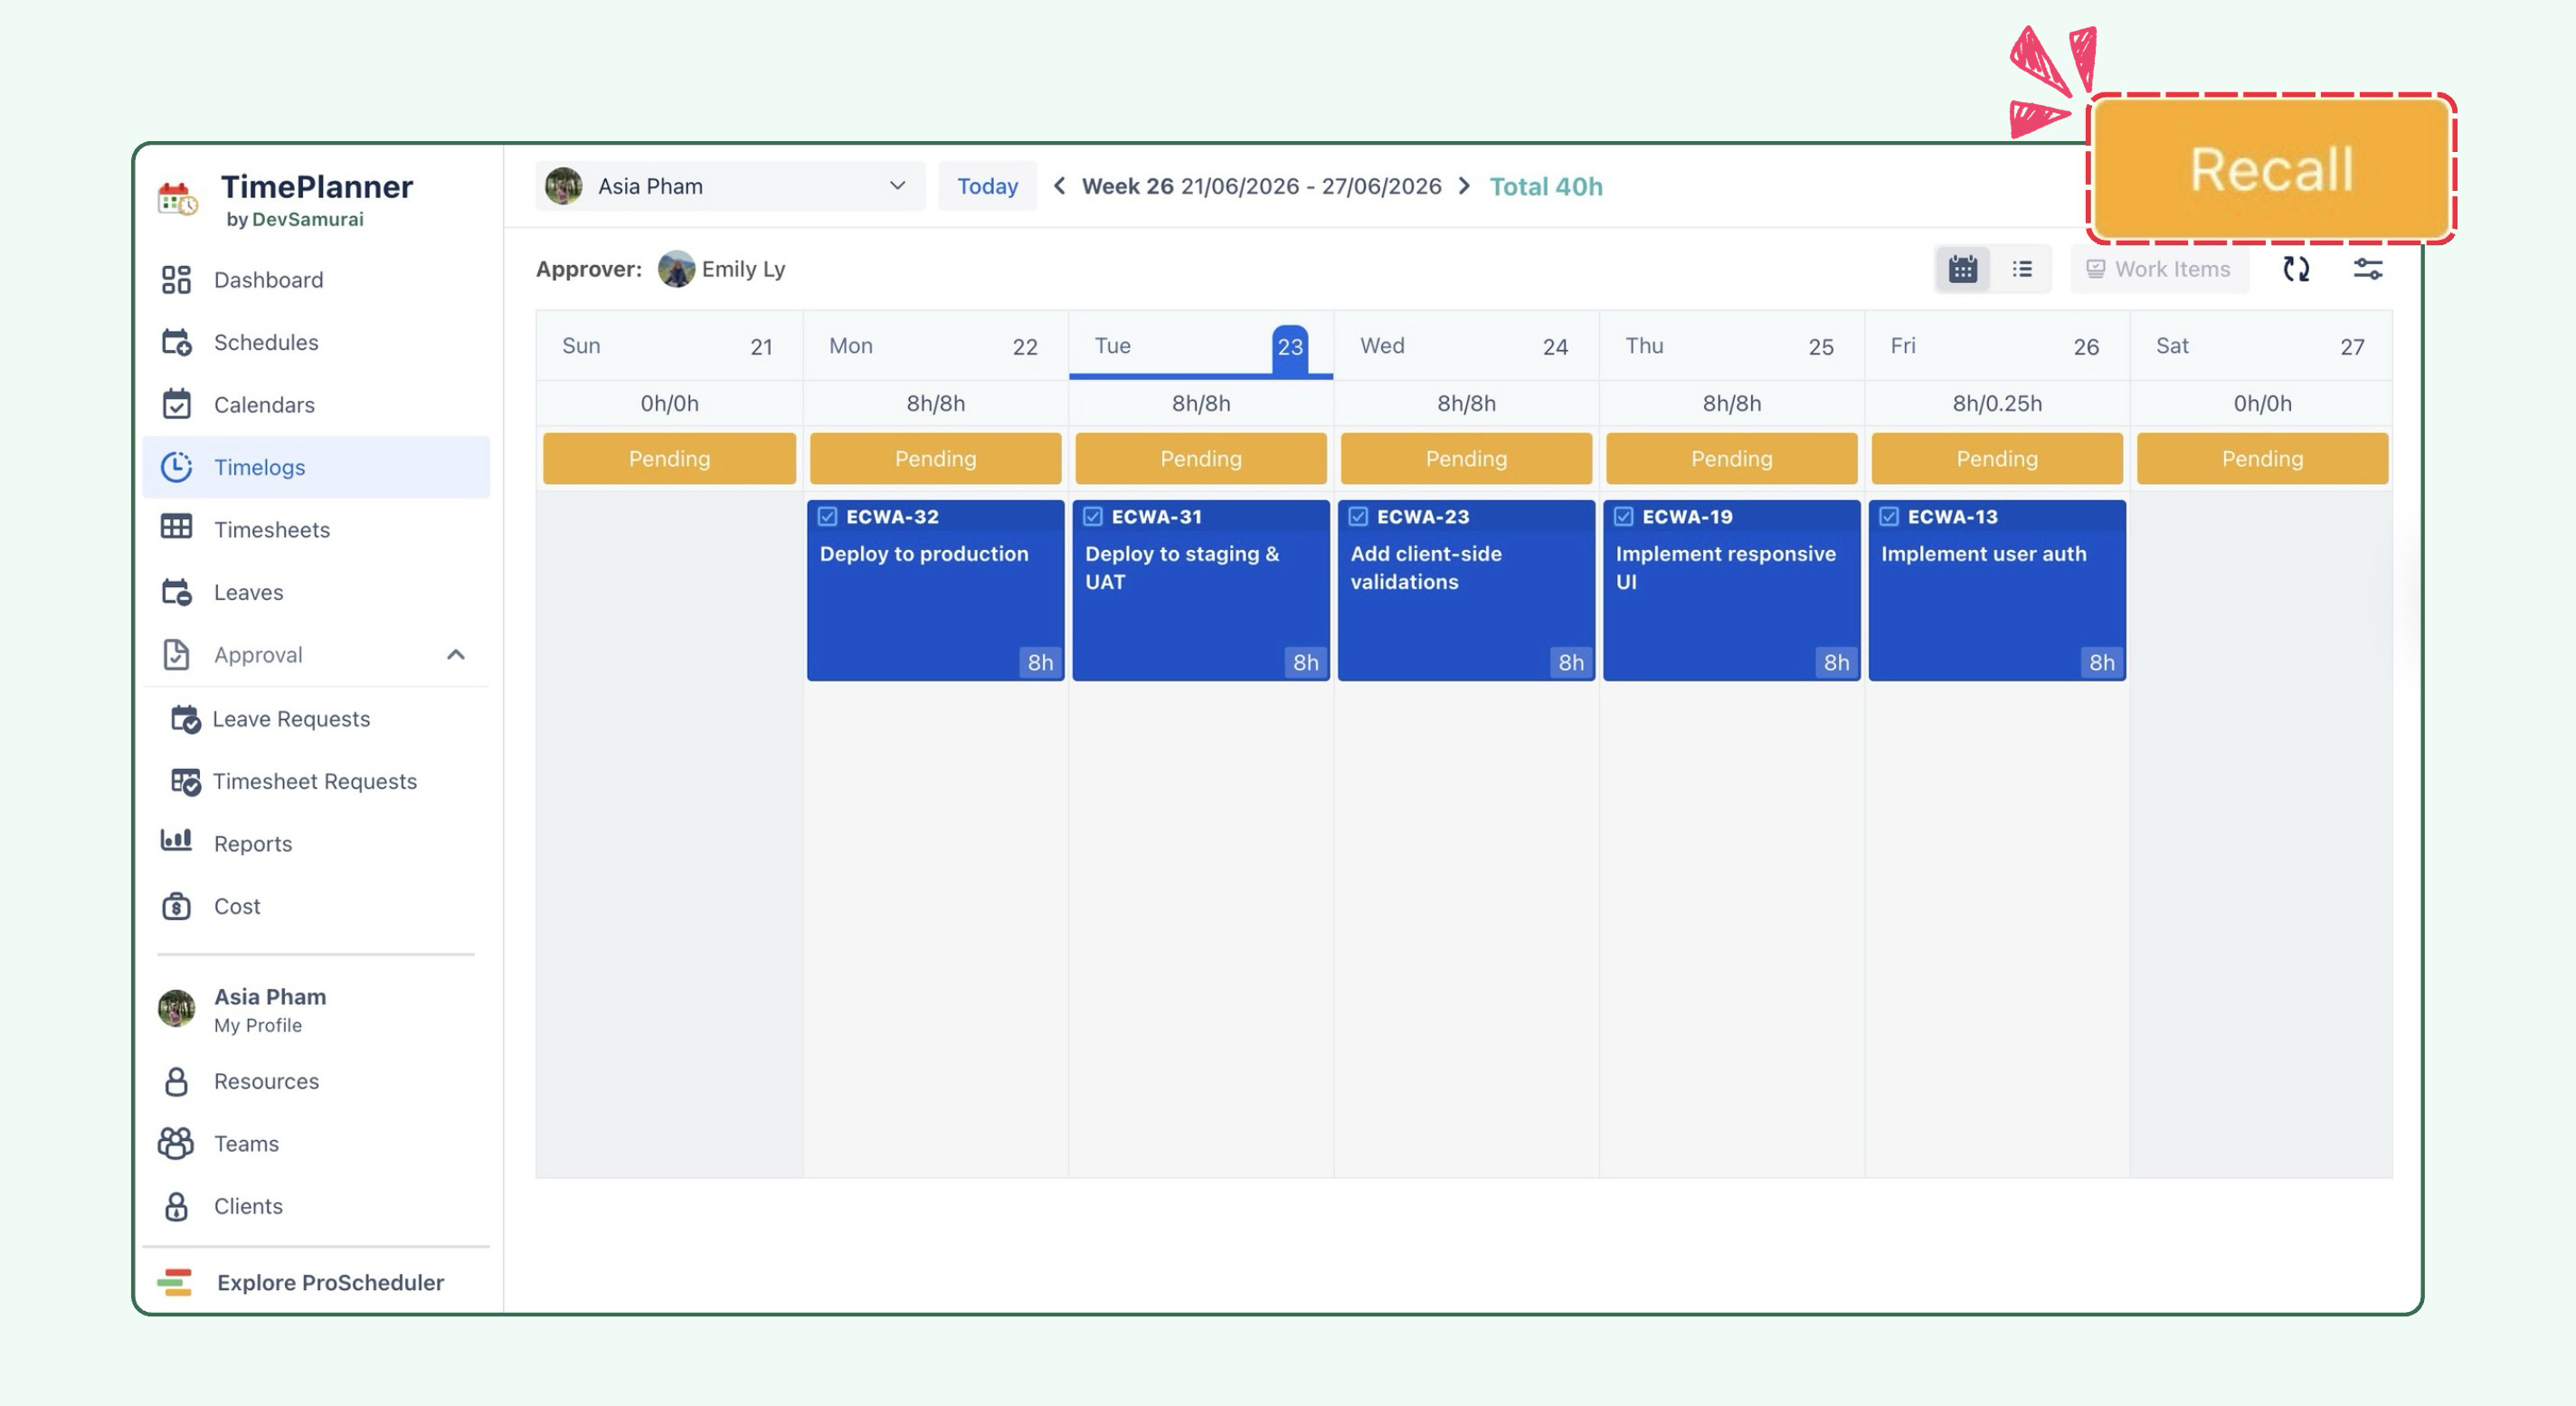Open Add client-side validations card
Screen dimensions: 2576x1406
click(1466, 591)
